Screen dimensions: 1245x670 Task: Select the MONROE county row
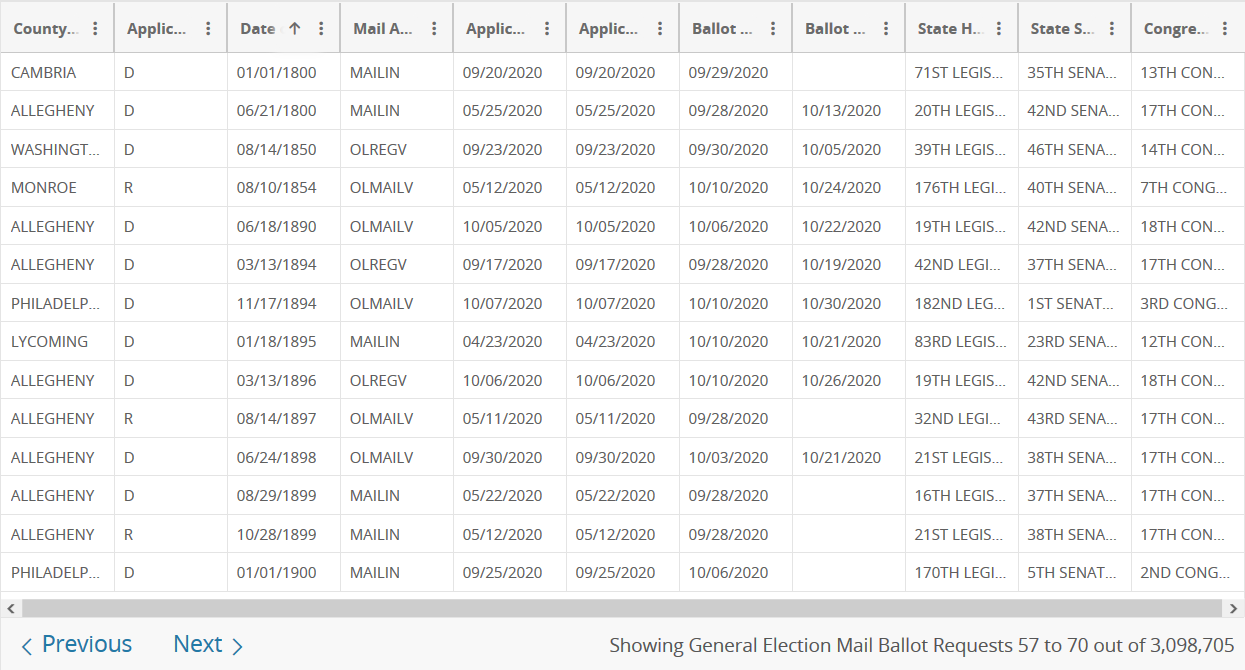[x=622, y=188]
